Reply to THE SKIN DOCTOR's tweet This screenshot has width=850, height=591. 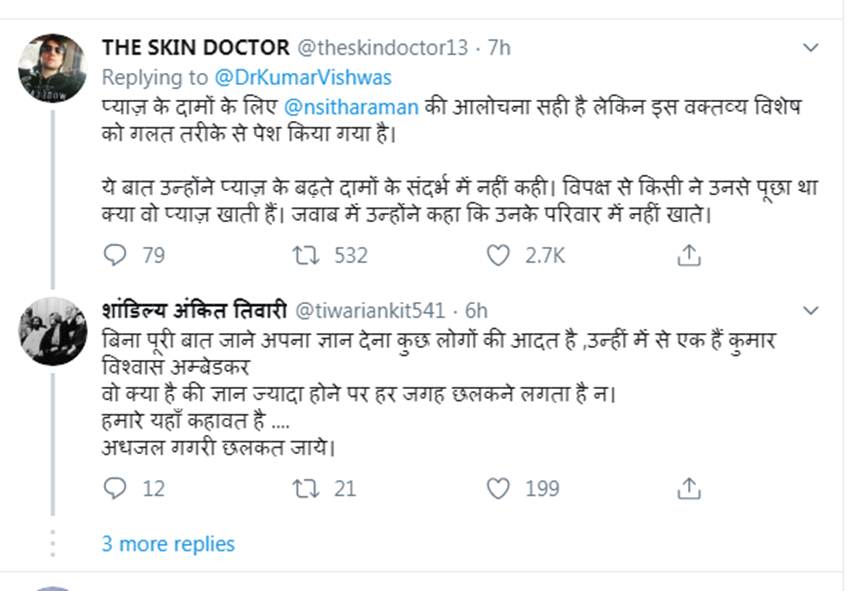116,256
